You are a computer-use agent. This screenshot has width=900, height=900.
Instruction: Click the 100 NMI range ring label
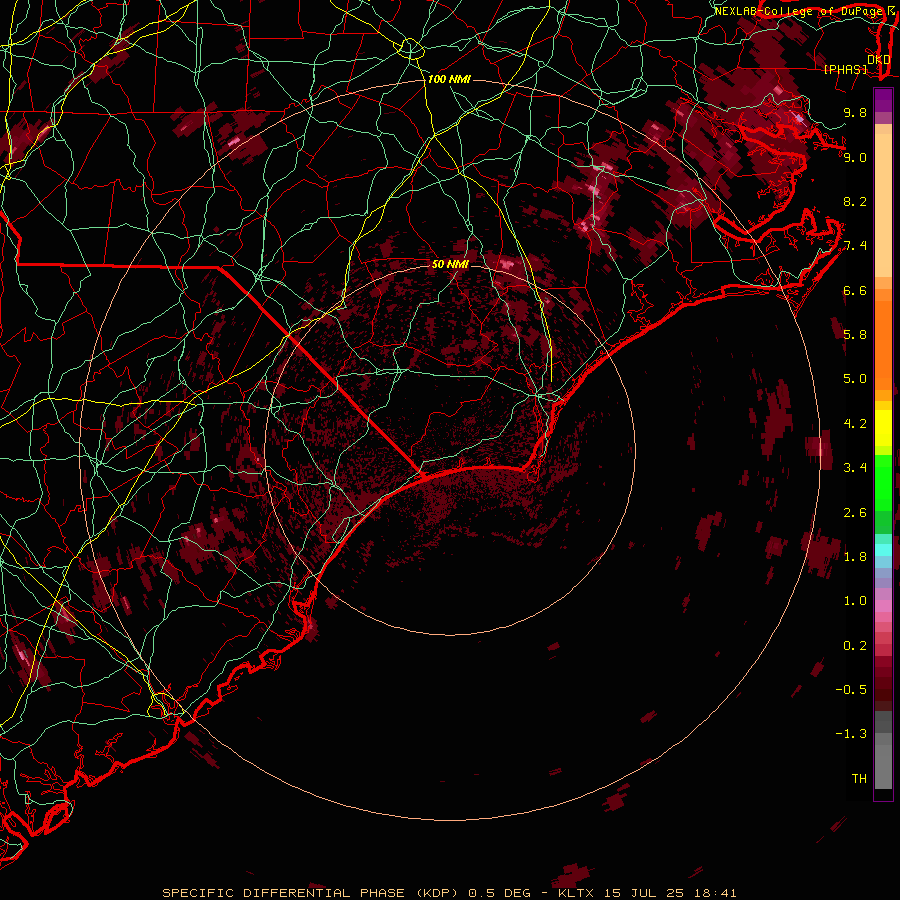449,79
